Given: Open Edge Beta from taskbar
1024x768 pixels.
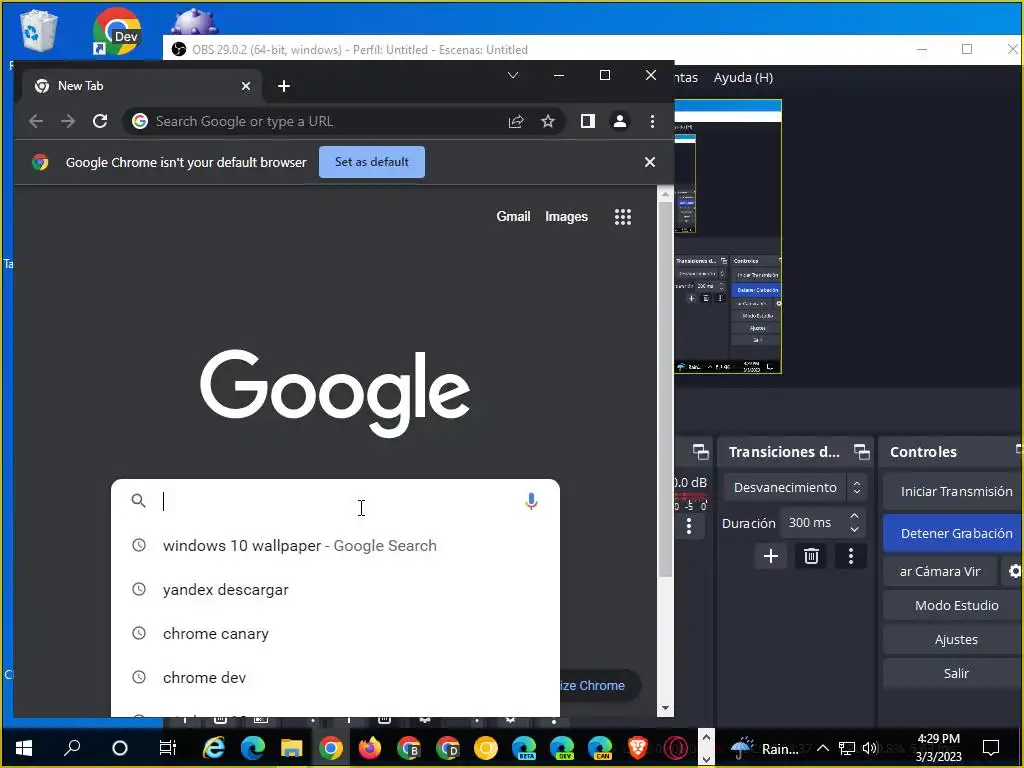Looking at the screenshot, I should [x=524, y=748].
